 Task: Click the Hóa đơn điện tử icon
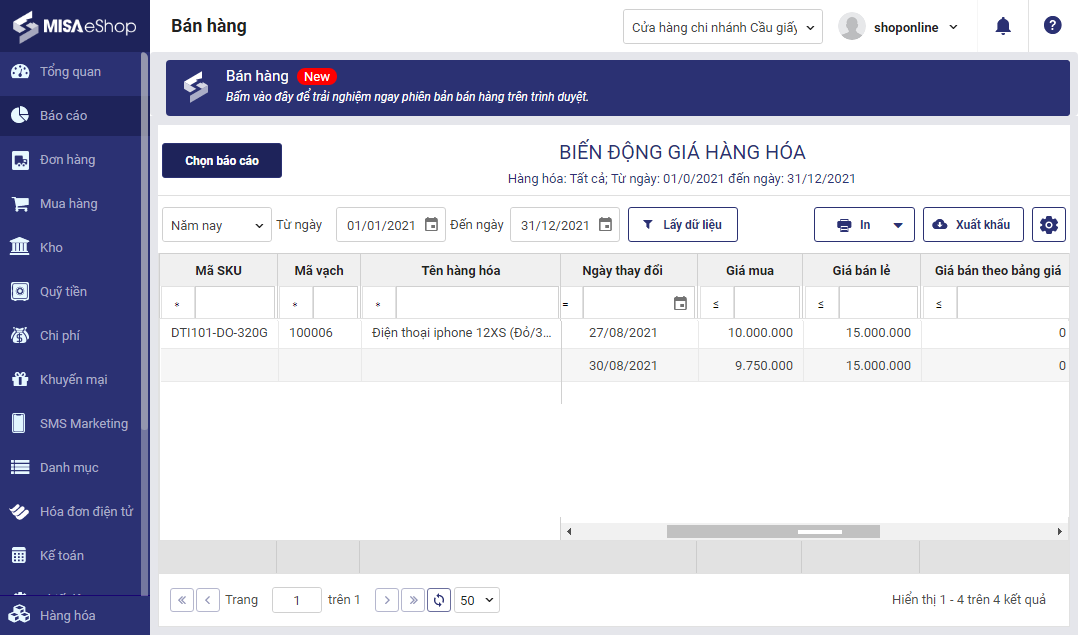(x=20, y=511)
